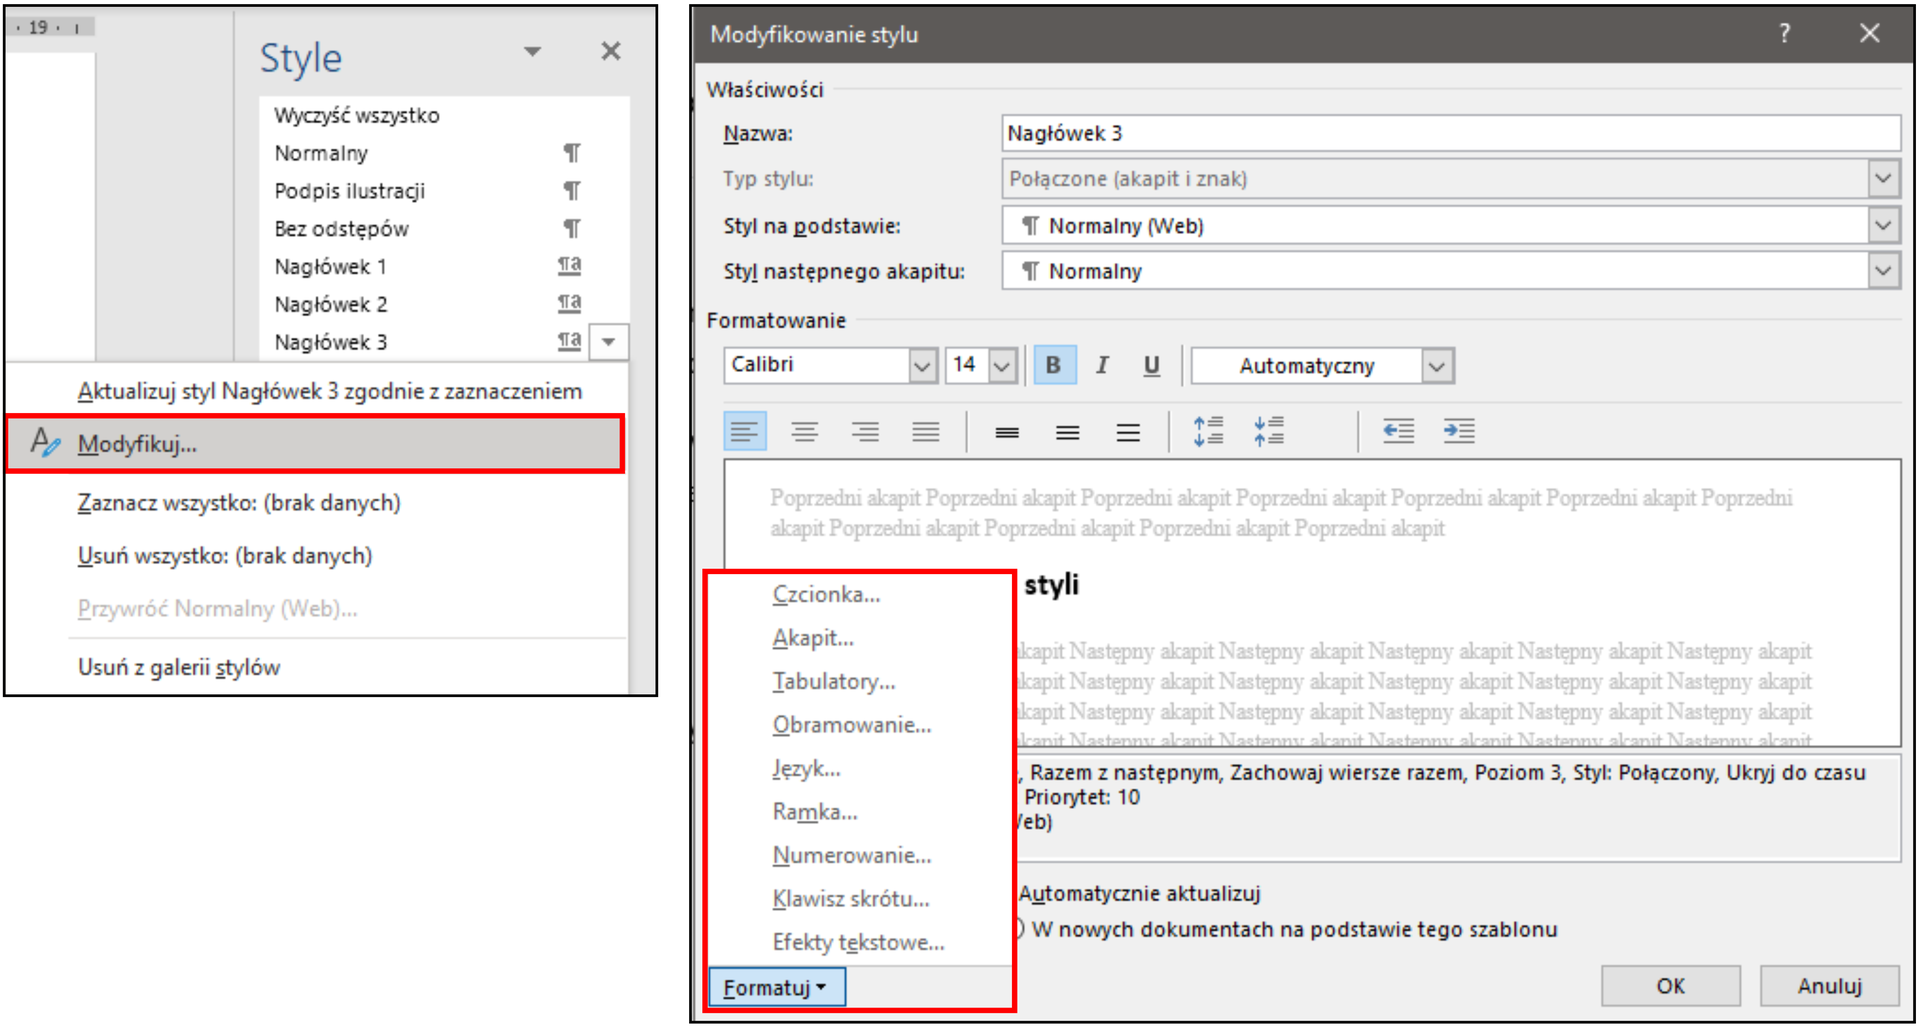The height and width of the screenshot is (1028, 1920).
Task: Open Efekty tekstowe... format option
Action: pos(858,942)
